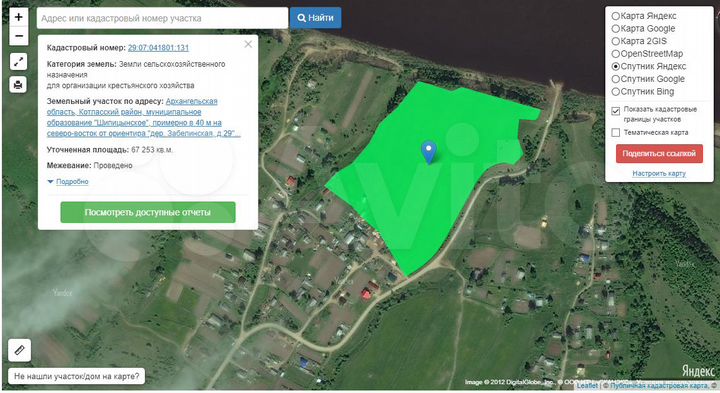Select Спутник Яндекс satellite layer

(x=649, y=66)
